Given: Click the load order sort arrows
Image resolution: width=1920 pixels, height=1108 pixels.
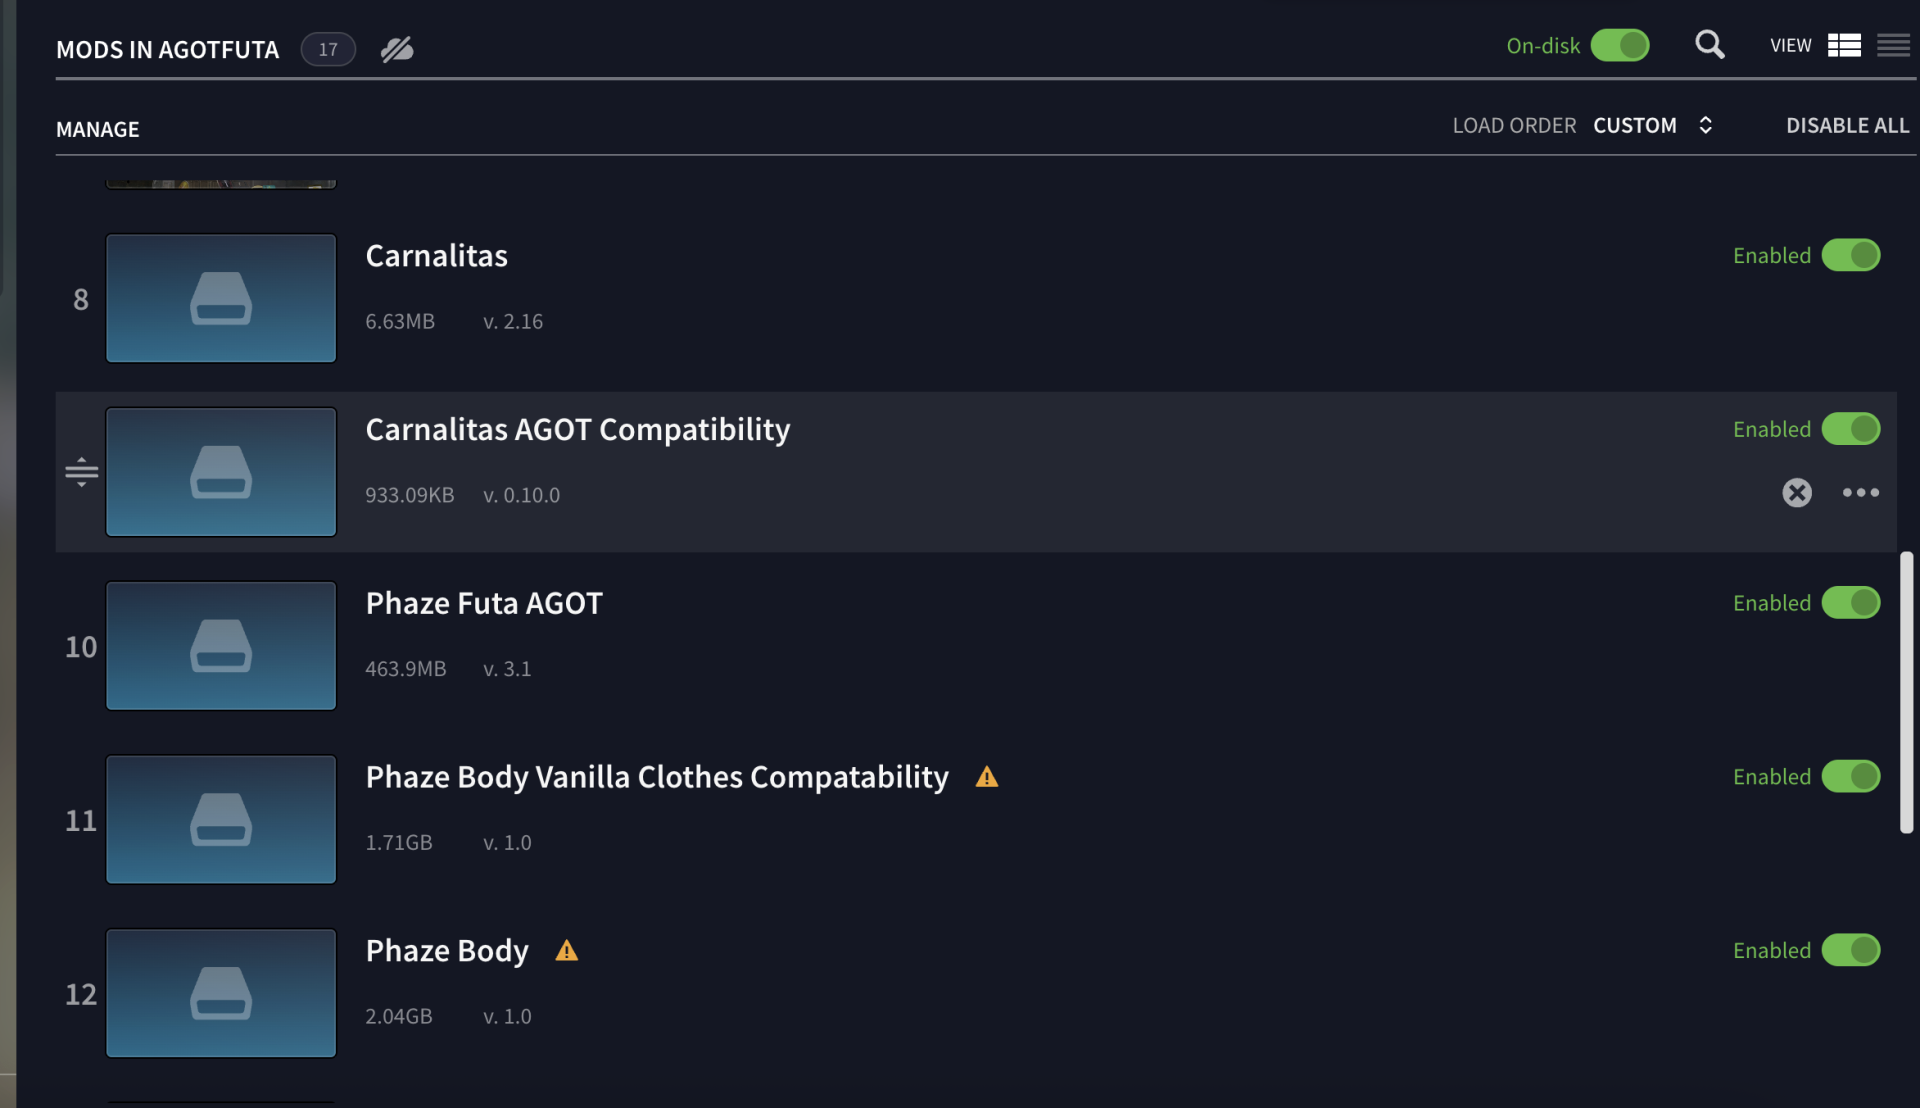Looking at the screenshot, I should point(1706,126).
